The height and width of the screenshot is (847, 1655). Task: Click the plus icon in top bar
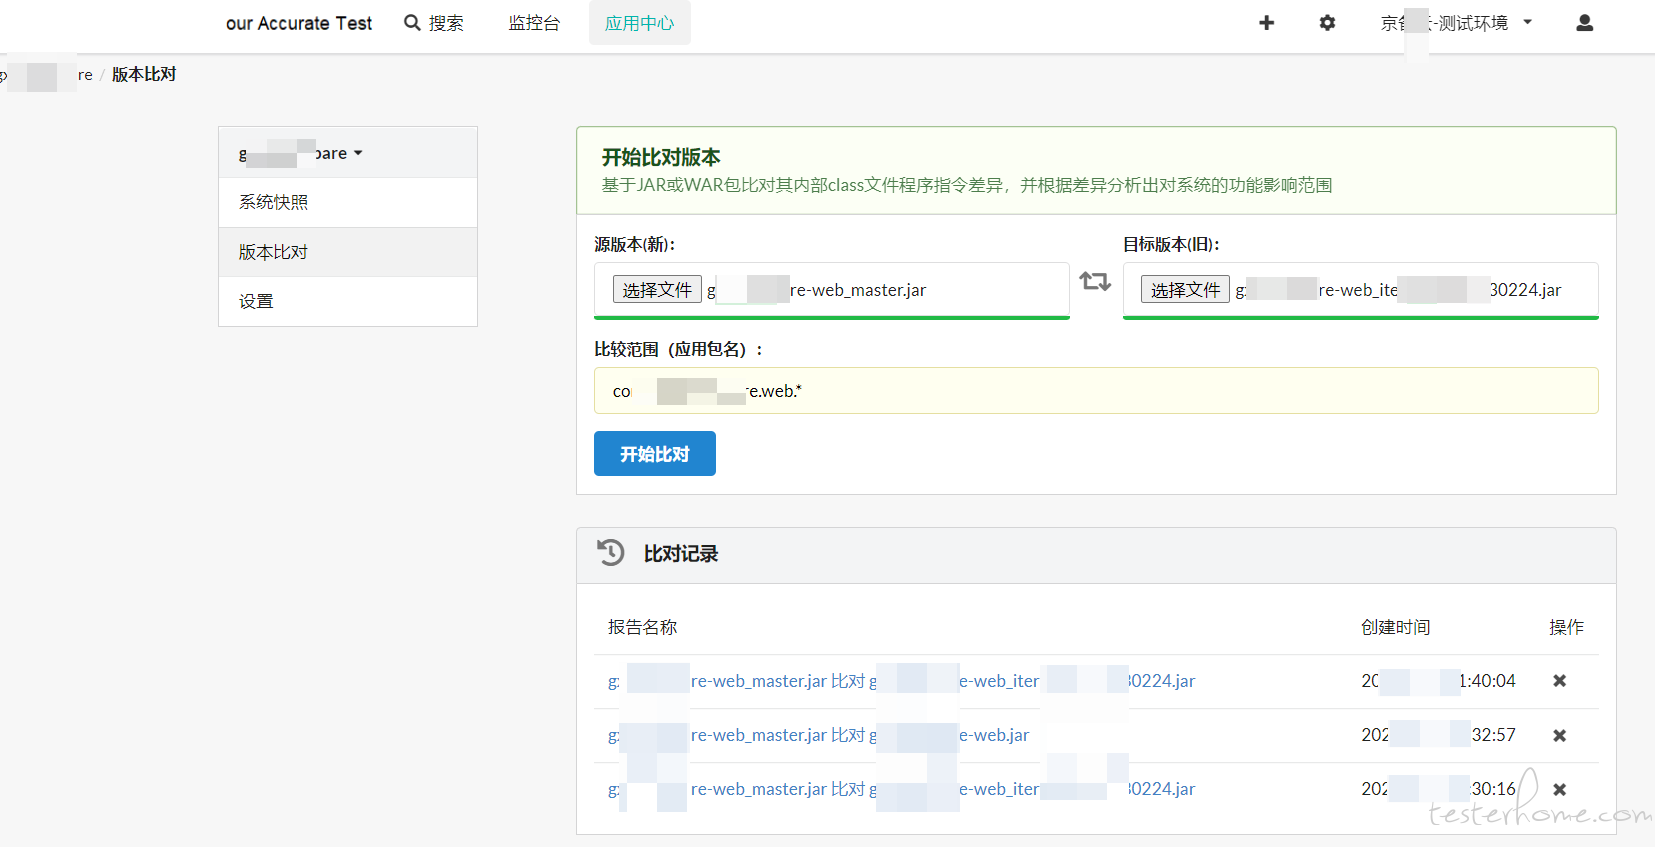pos(1266,23)
